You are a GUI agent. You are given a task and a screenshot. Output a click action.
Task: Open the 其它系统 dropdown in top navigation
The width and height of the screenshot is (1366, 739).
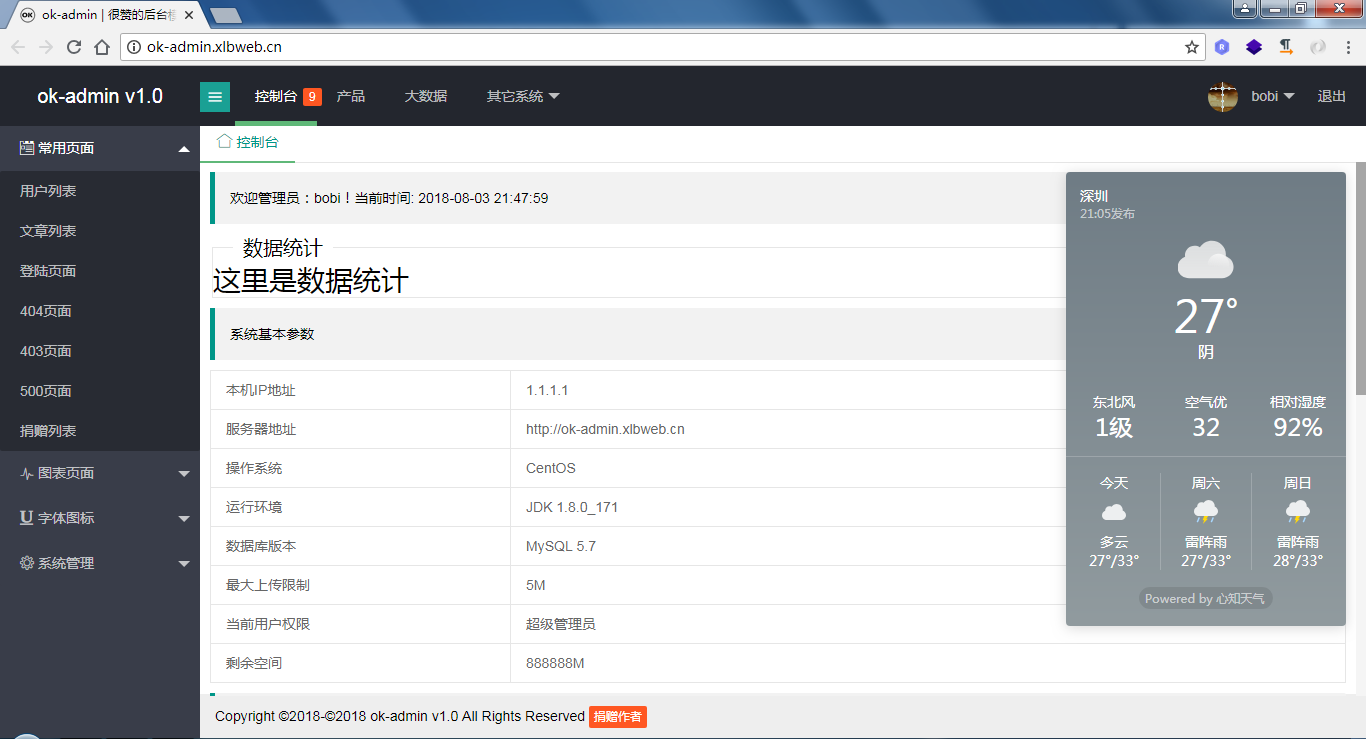tap(523, 97)
